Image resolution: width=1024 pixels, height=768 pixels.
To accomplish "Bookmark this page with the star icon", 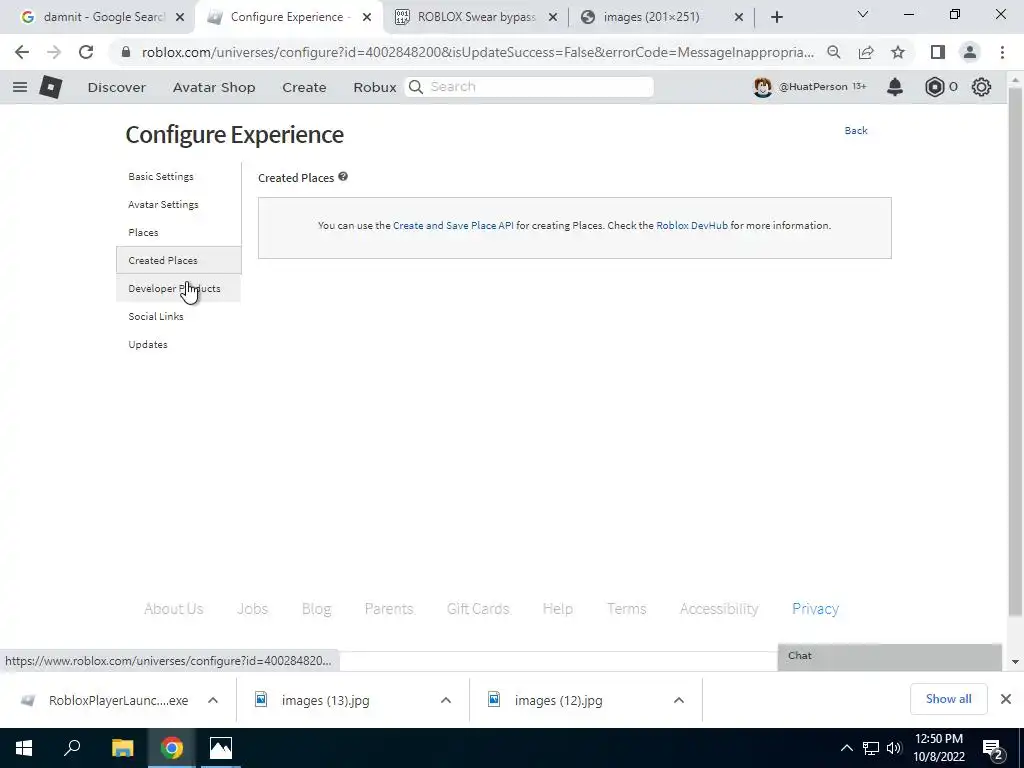I will click(898, 52).
